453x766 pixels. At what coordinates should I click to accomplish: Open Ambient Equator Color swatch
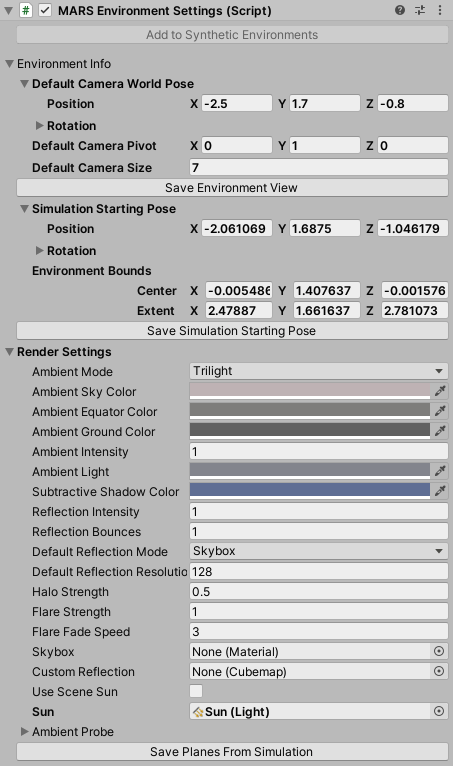point(310,411)
